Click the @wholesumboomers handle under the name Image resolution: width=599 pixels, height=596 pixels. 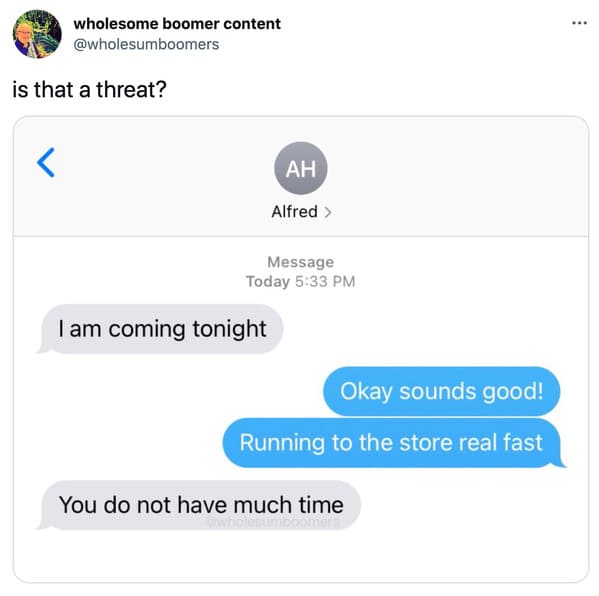click(146, 44)
